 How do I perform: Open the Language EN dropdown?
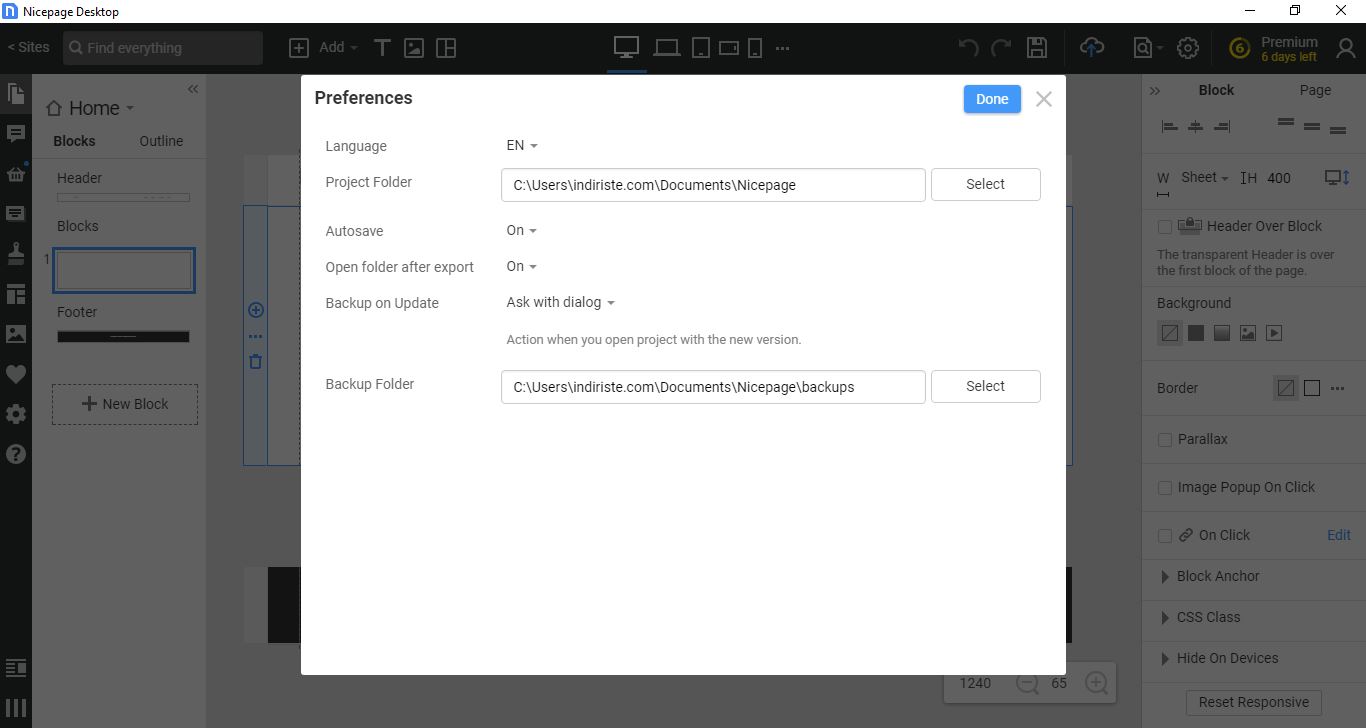coord(522,145)
